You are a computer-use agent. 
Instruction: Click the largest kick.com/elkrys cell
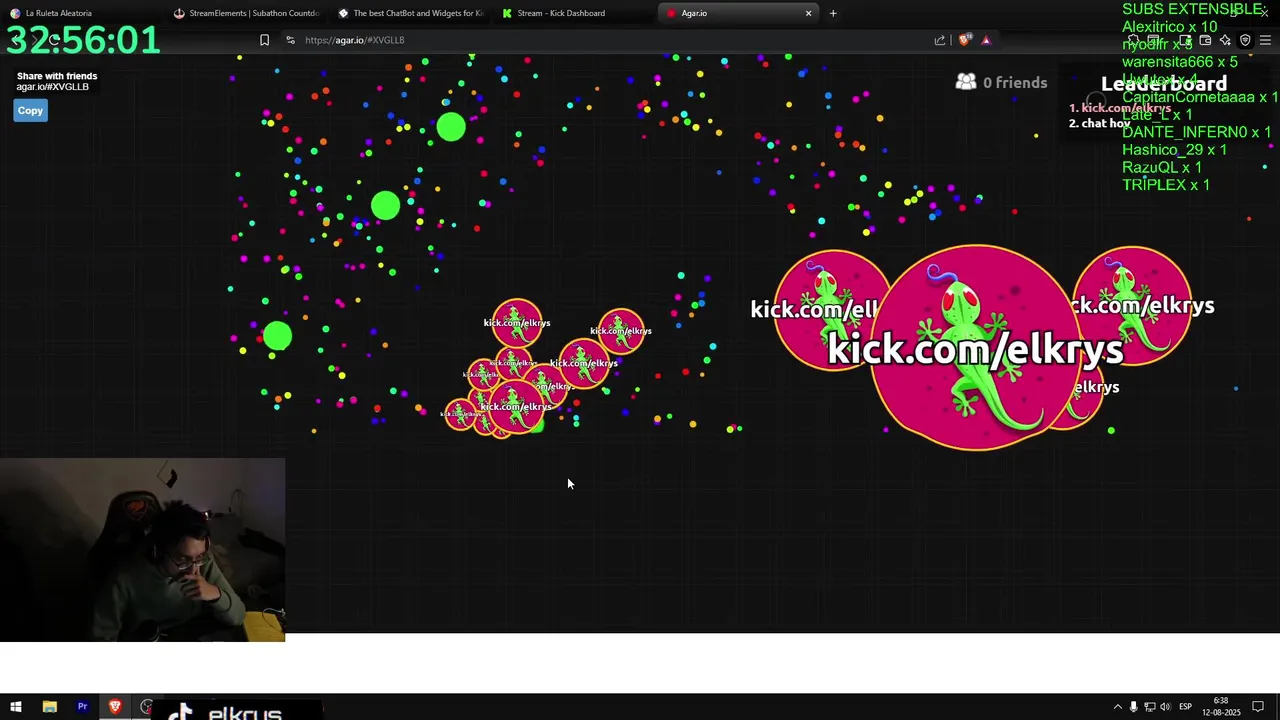975,348
